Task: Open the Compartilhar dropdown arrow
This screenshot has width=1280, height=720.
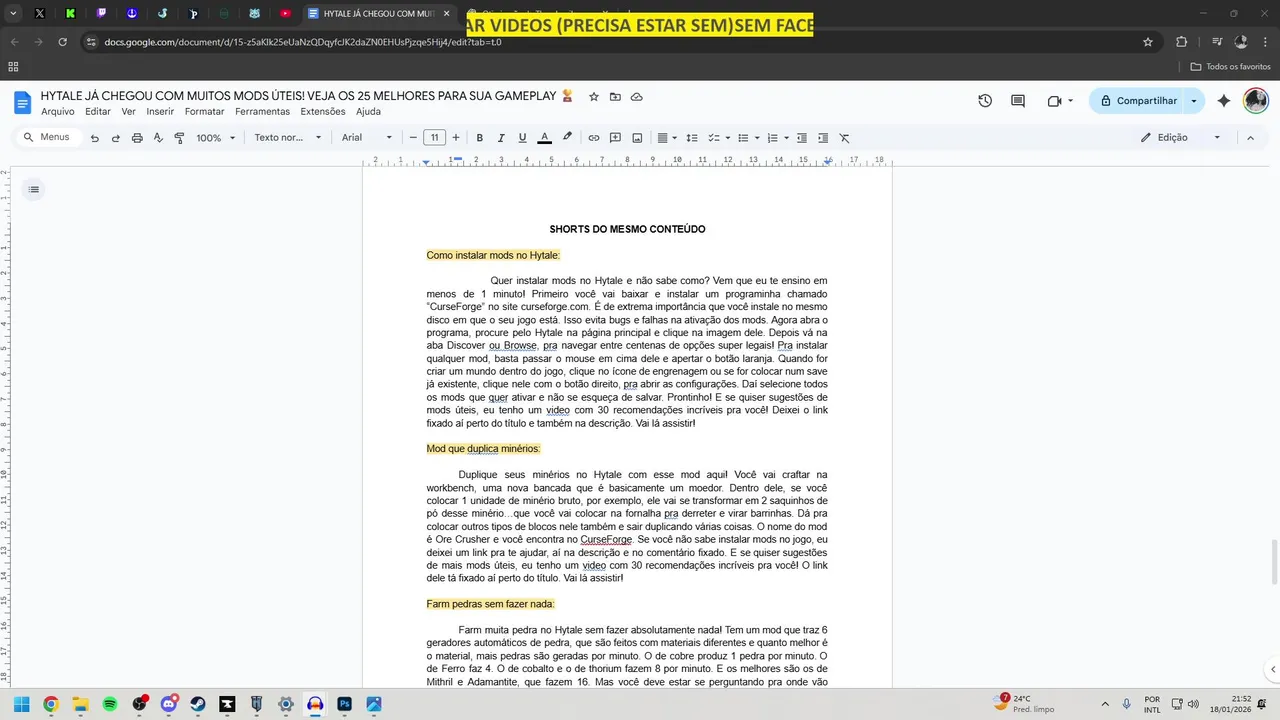Action: (1194, 101)
